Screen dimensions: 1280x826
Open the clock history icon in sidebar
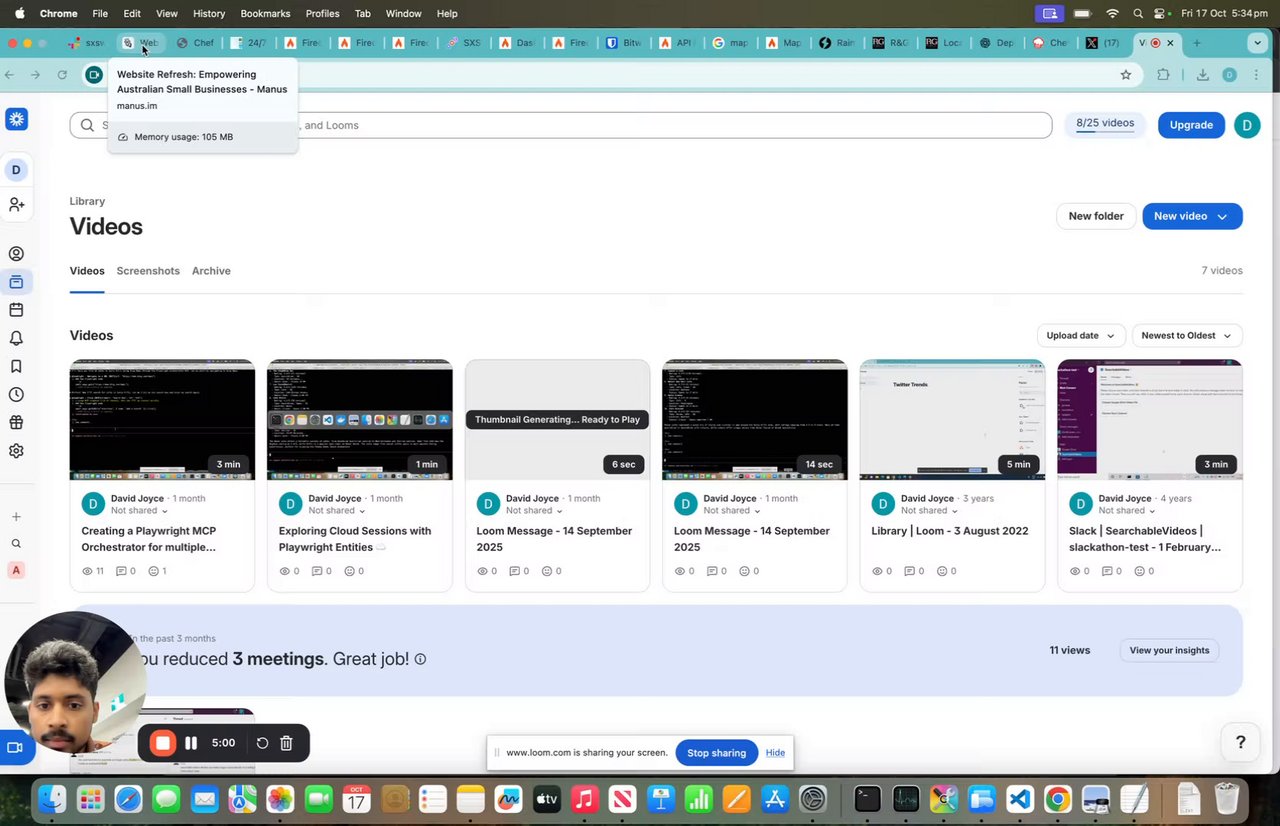16,394
